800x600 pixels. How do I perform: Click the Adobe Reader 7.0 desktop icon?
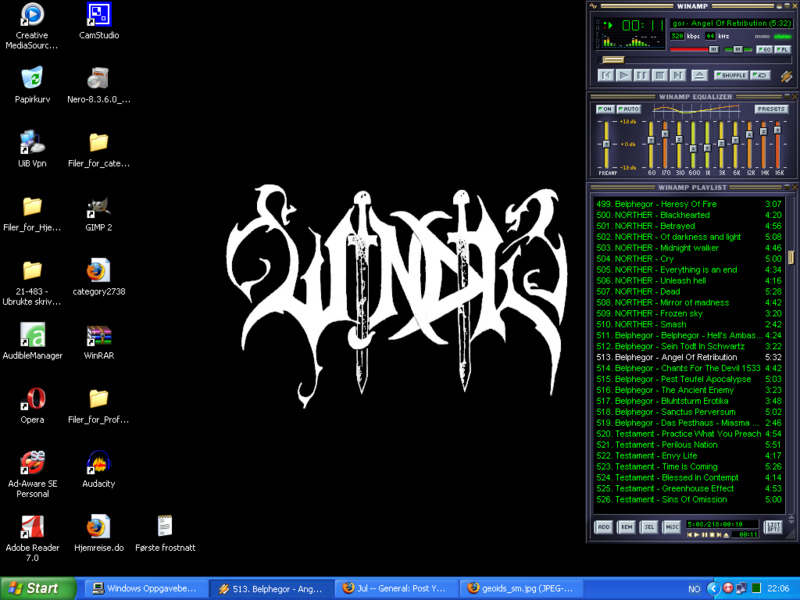point(32,539)
